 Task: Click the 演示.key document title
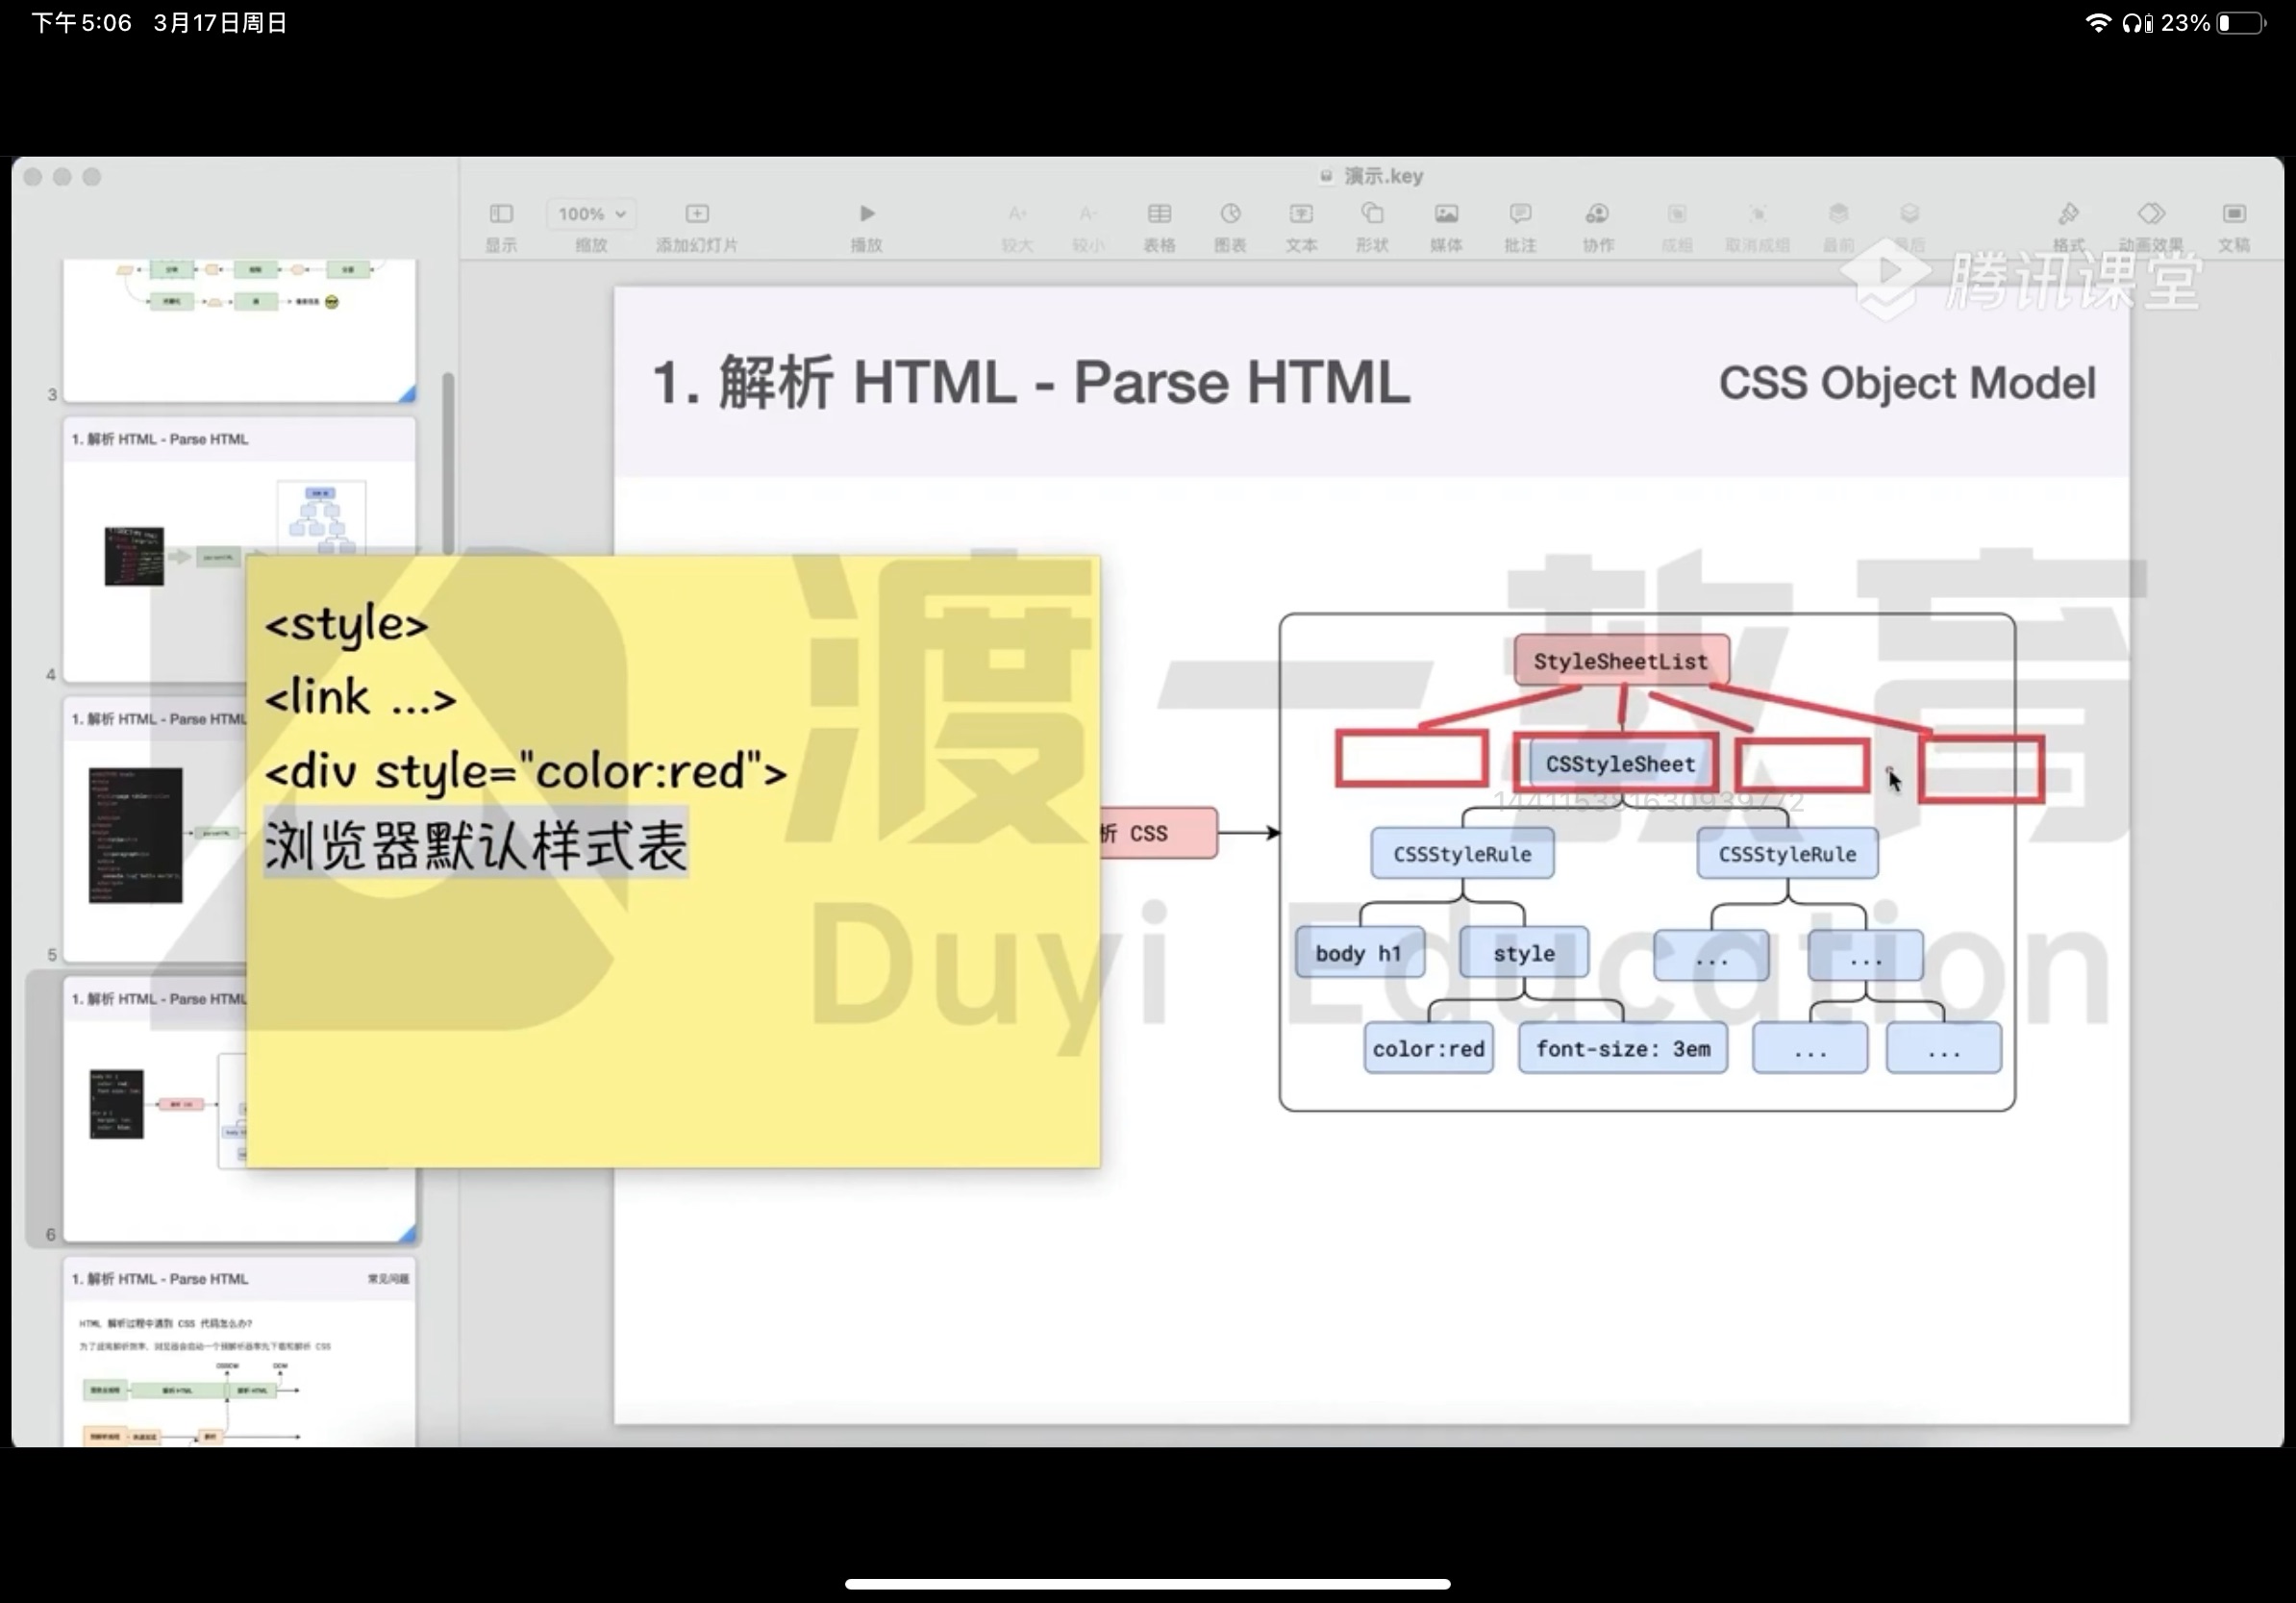[x=1383, y=176]
